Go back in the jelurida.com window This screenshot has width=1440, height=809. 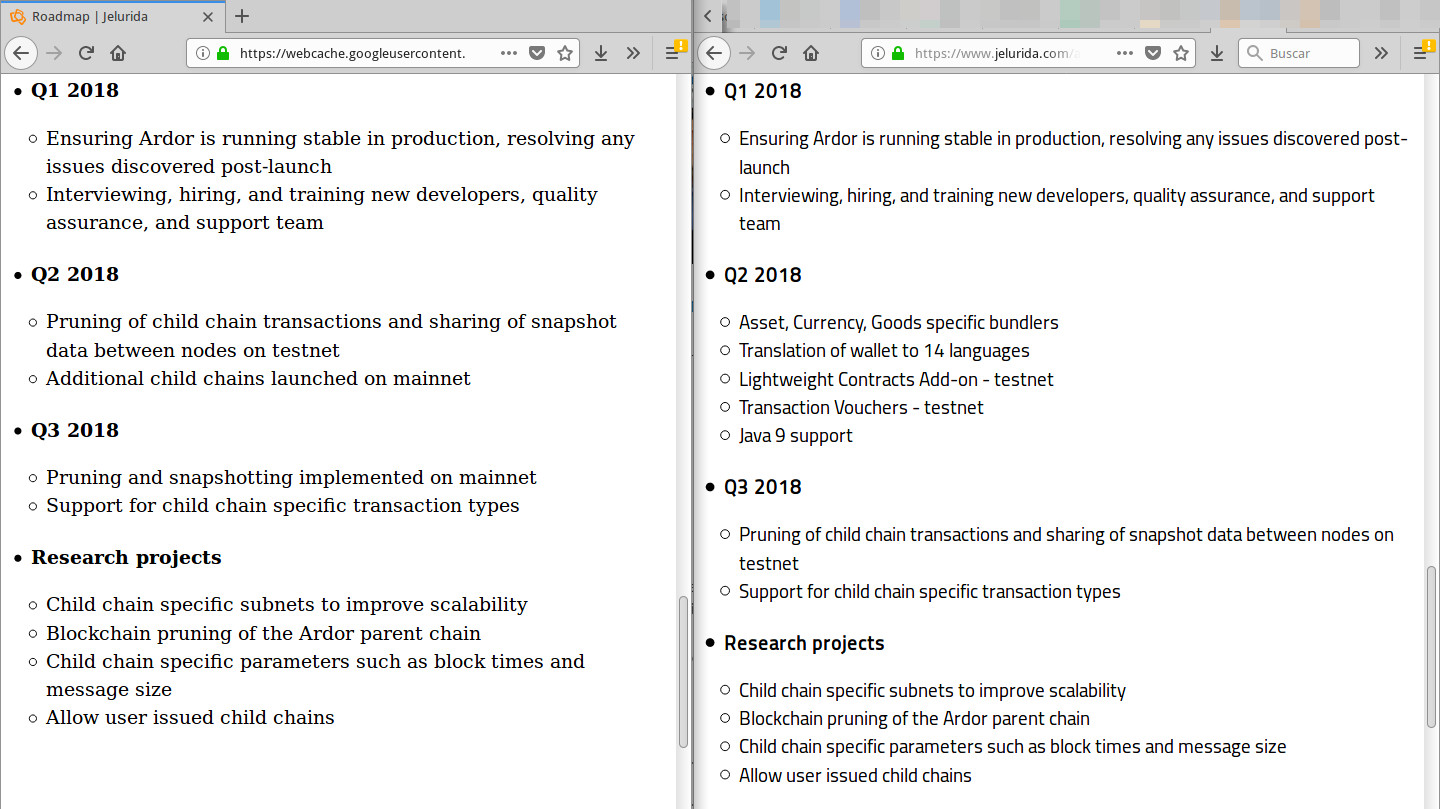[x=714, y=53]
